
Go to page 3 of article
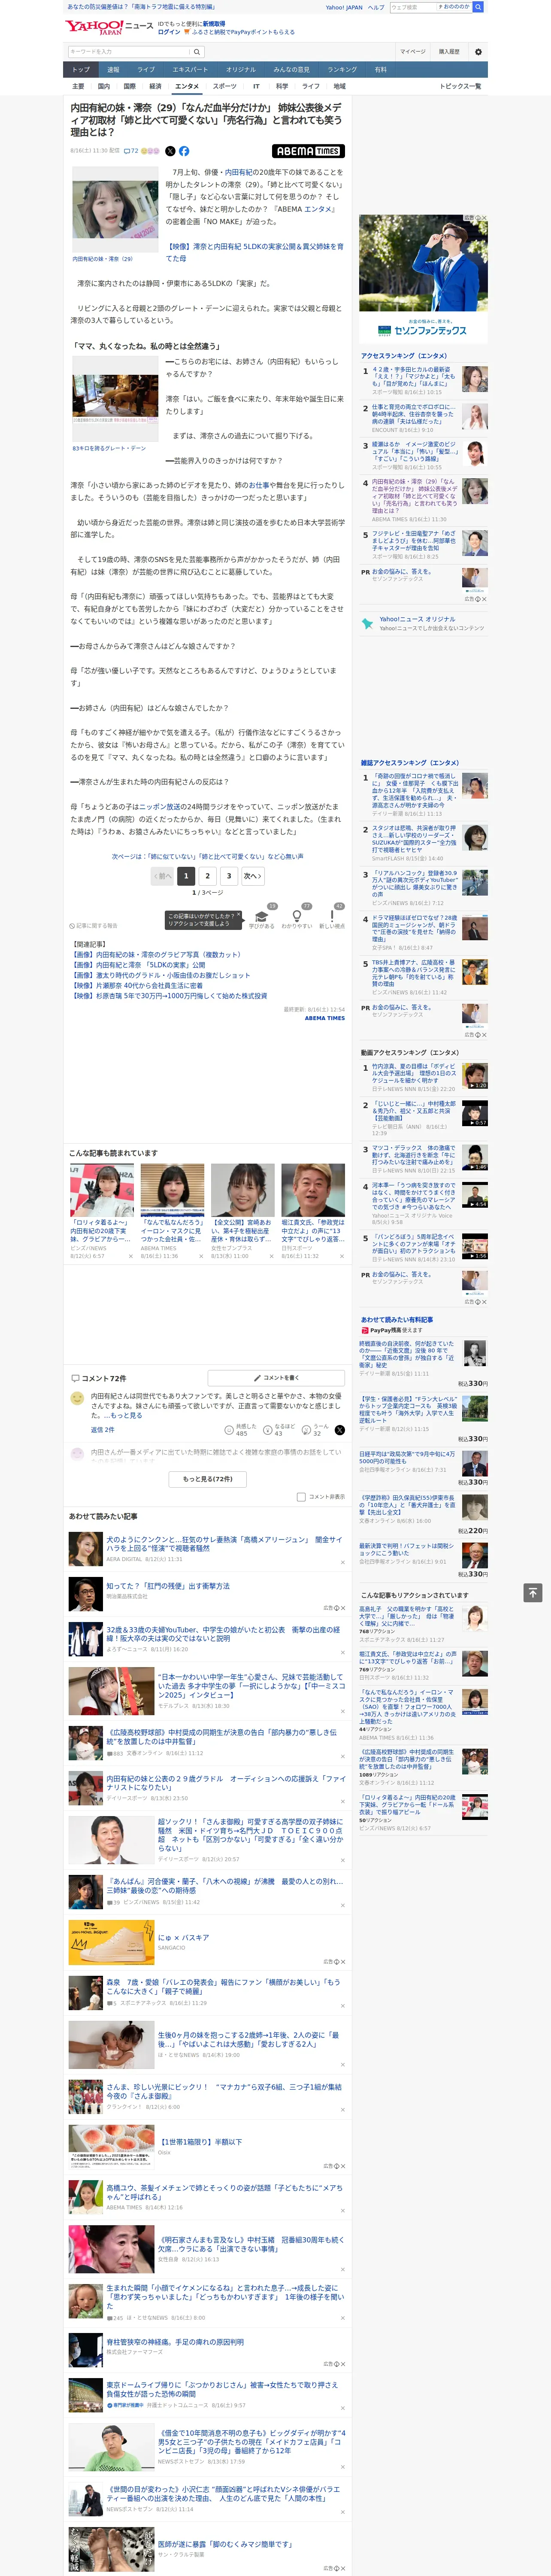pos(229,876)
